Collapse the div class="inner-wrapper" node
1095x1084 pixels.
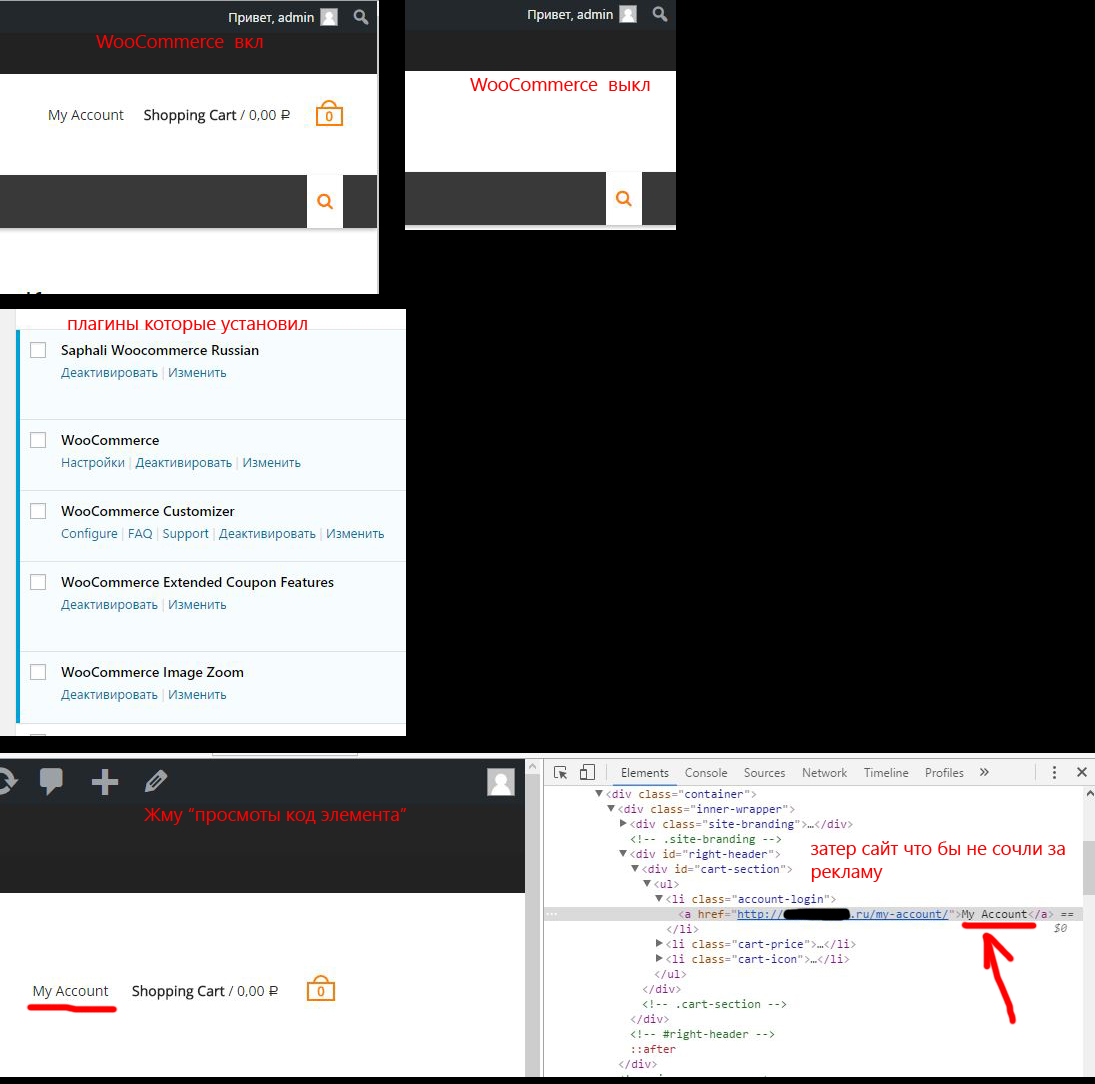(x=611, y=809)
